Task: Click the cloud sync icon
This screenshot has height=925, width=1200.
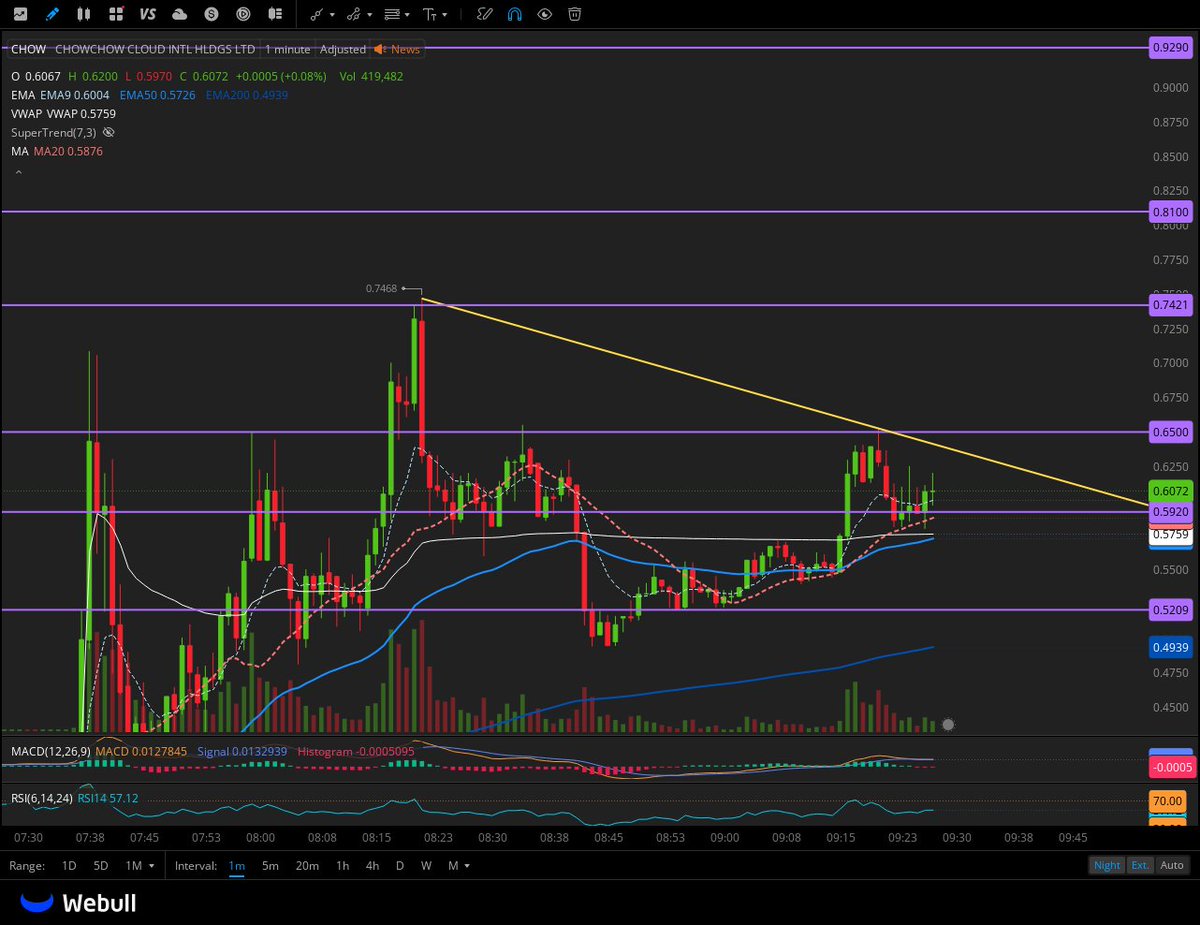Action: [180, 14]
